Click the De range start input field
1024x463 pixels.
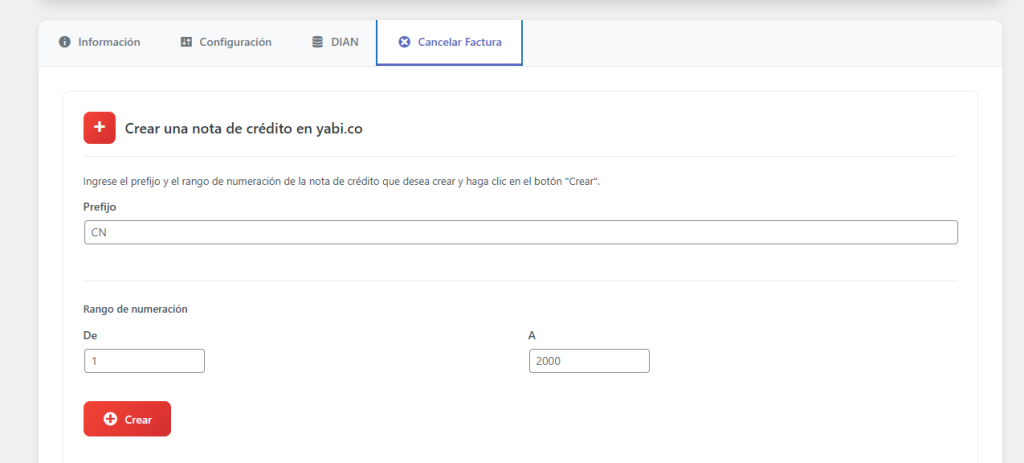(x=144, y=361)
